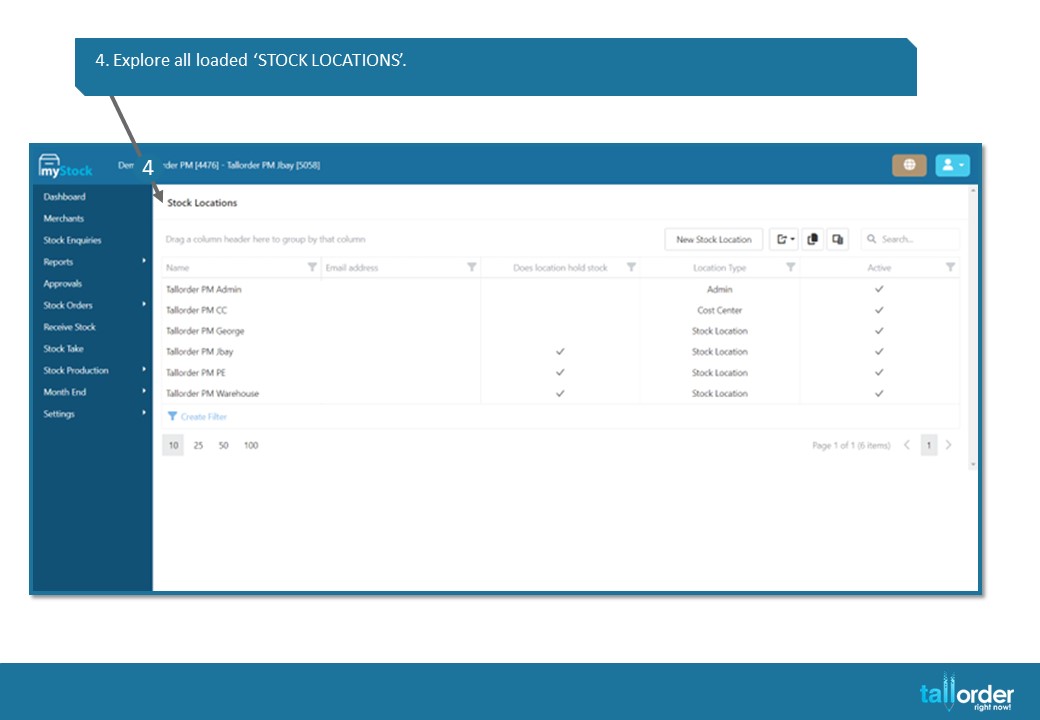Expand the Settings sidebar menu
The image size is (1040, 720).
92,414
